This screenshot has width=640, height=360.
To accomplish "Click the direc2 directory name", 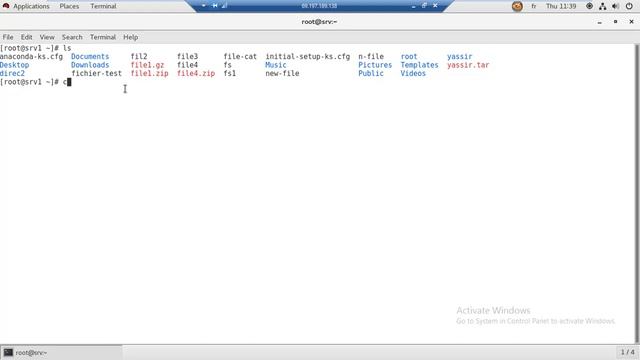I will click(12, 73).
